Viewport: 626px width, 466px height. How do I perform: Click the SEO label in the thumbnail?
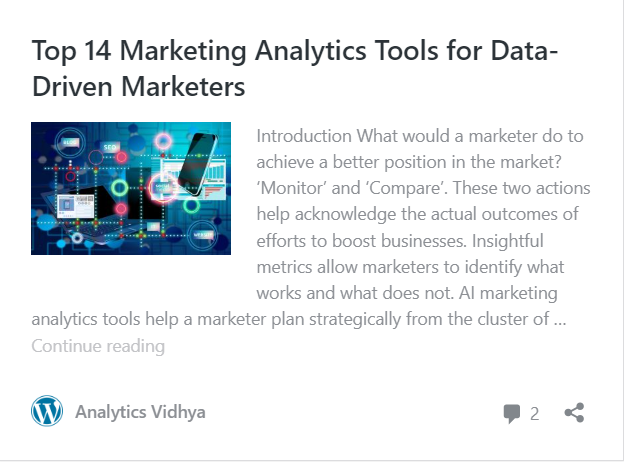(110, 147)
